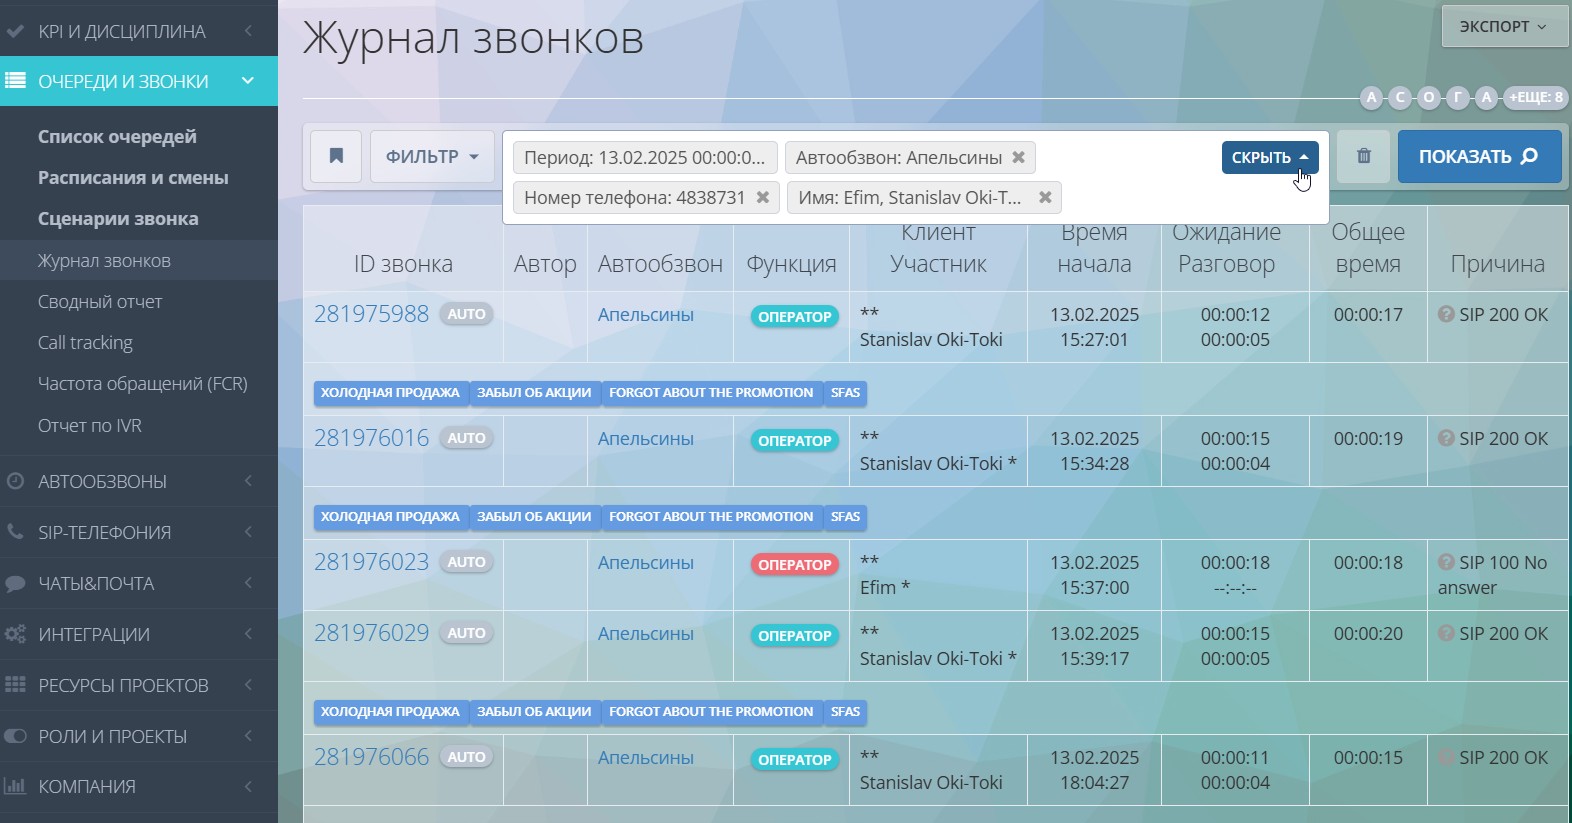Remove the Автообзвон: Апельсины filter chip
1572x823 pixels.
[x=1018, y=157]
